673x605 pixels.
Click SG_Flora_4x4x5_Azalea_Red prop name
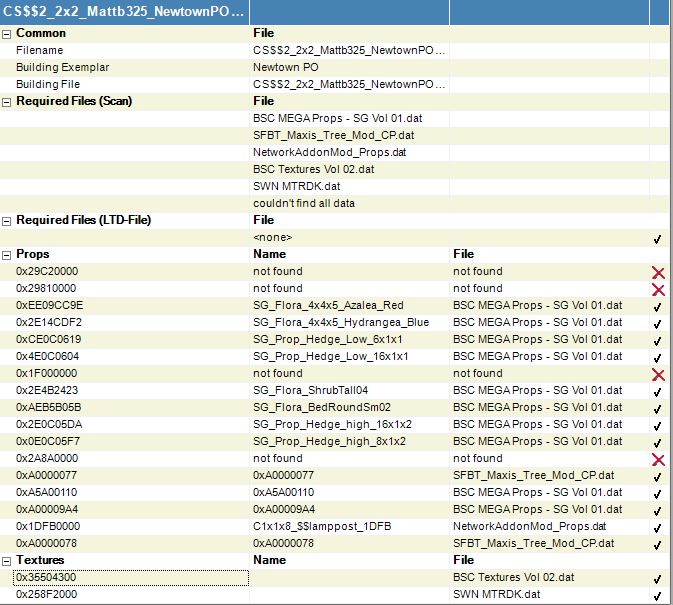328,305
